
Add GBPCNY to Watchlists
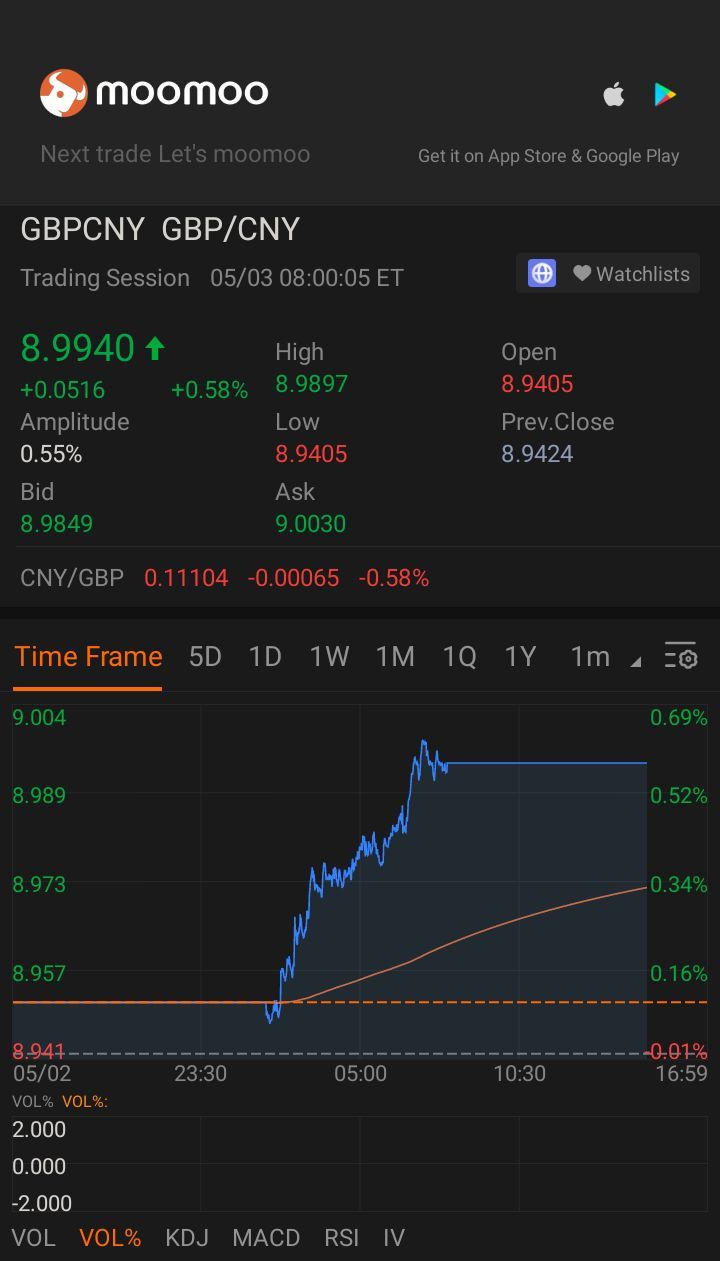(x=631, y=273)
